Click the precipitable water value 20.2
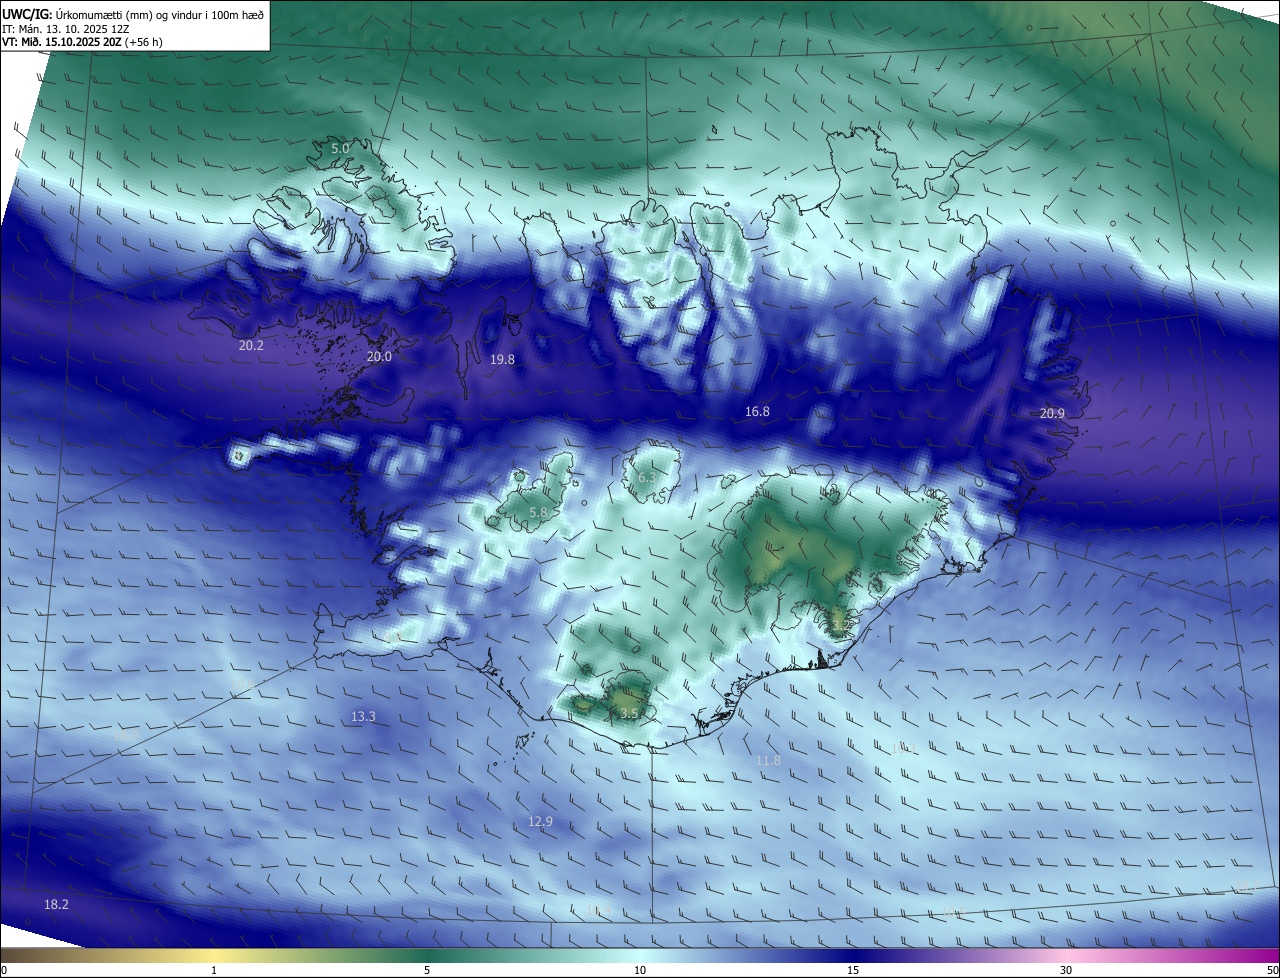The width and height of the screenshot is (1280, 978). coord(252,345)
